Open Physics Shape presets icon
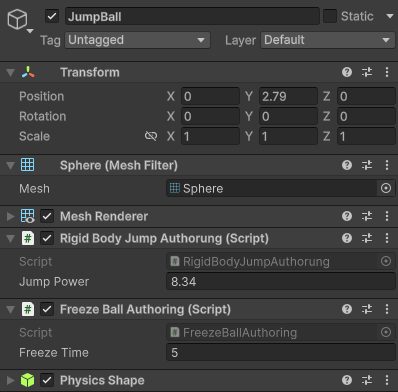 click(x=367, y=380)
